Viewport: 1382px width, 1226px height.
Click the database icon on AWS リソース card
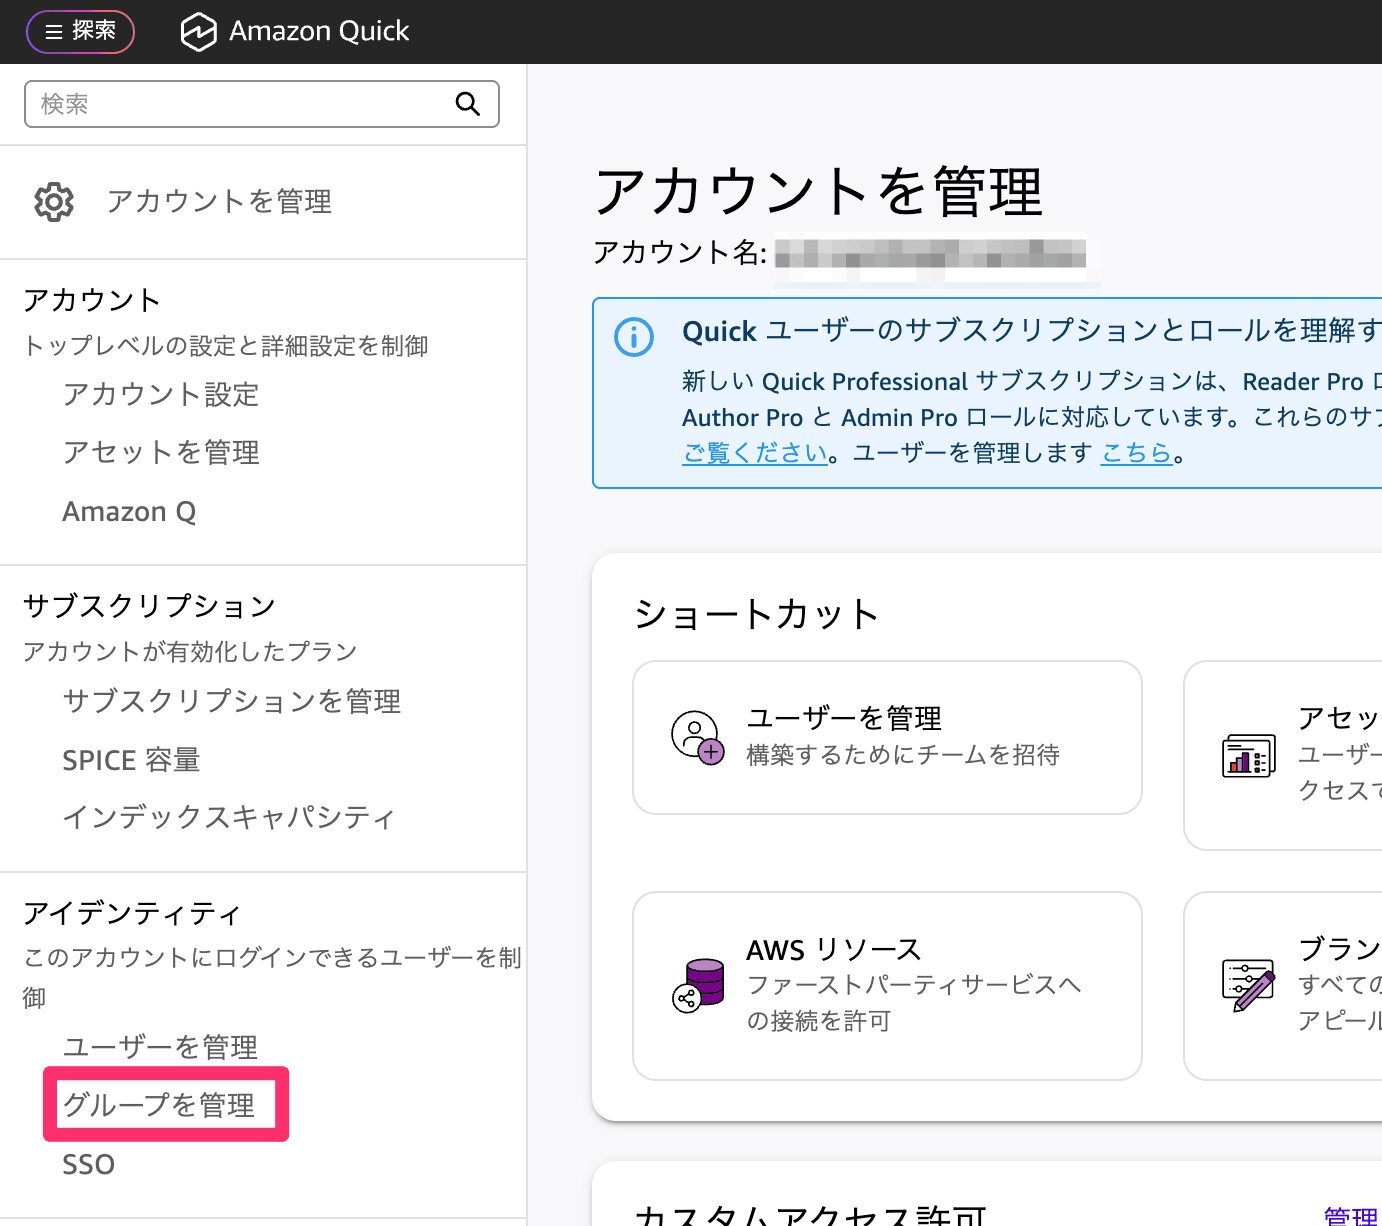pyautogui.click(x=698, y=985)
